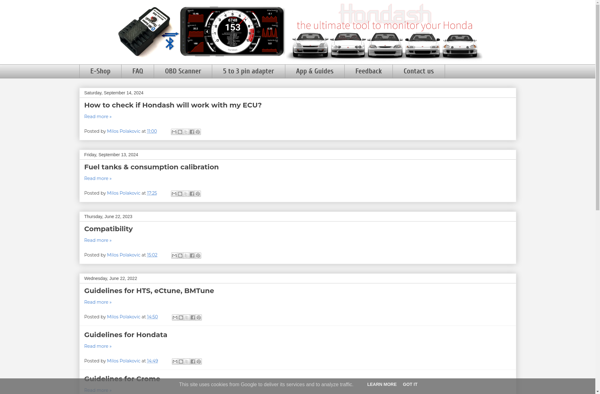Viewport: 600px width, 394px height.
Task: Click the Hondash header banner image
Action: coord(300,32)
